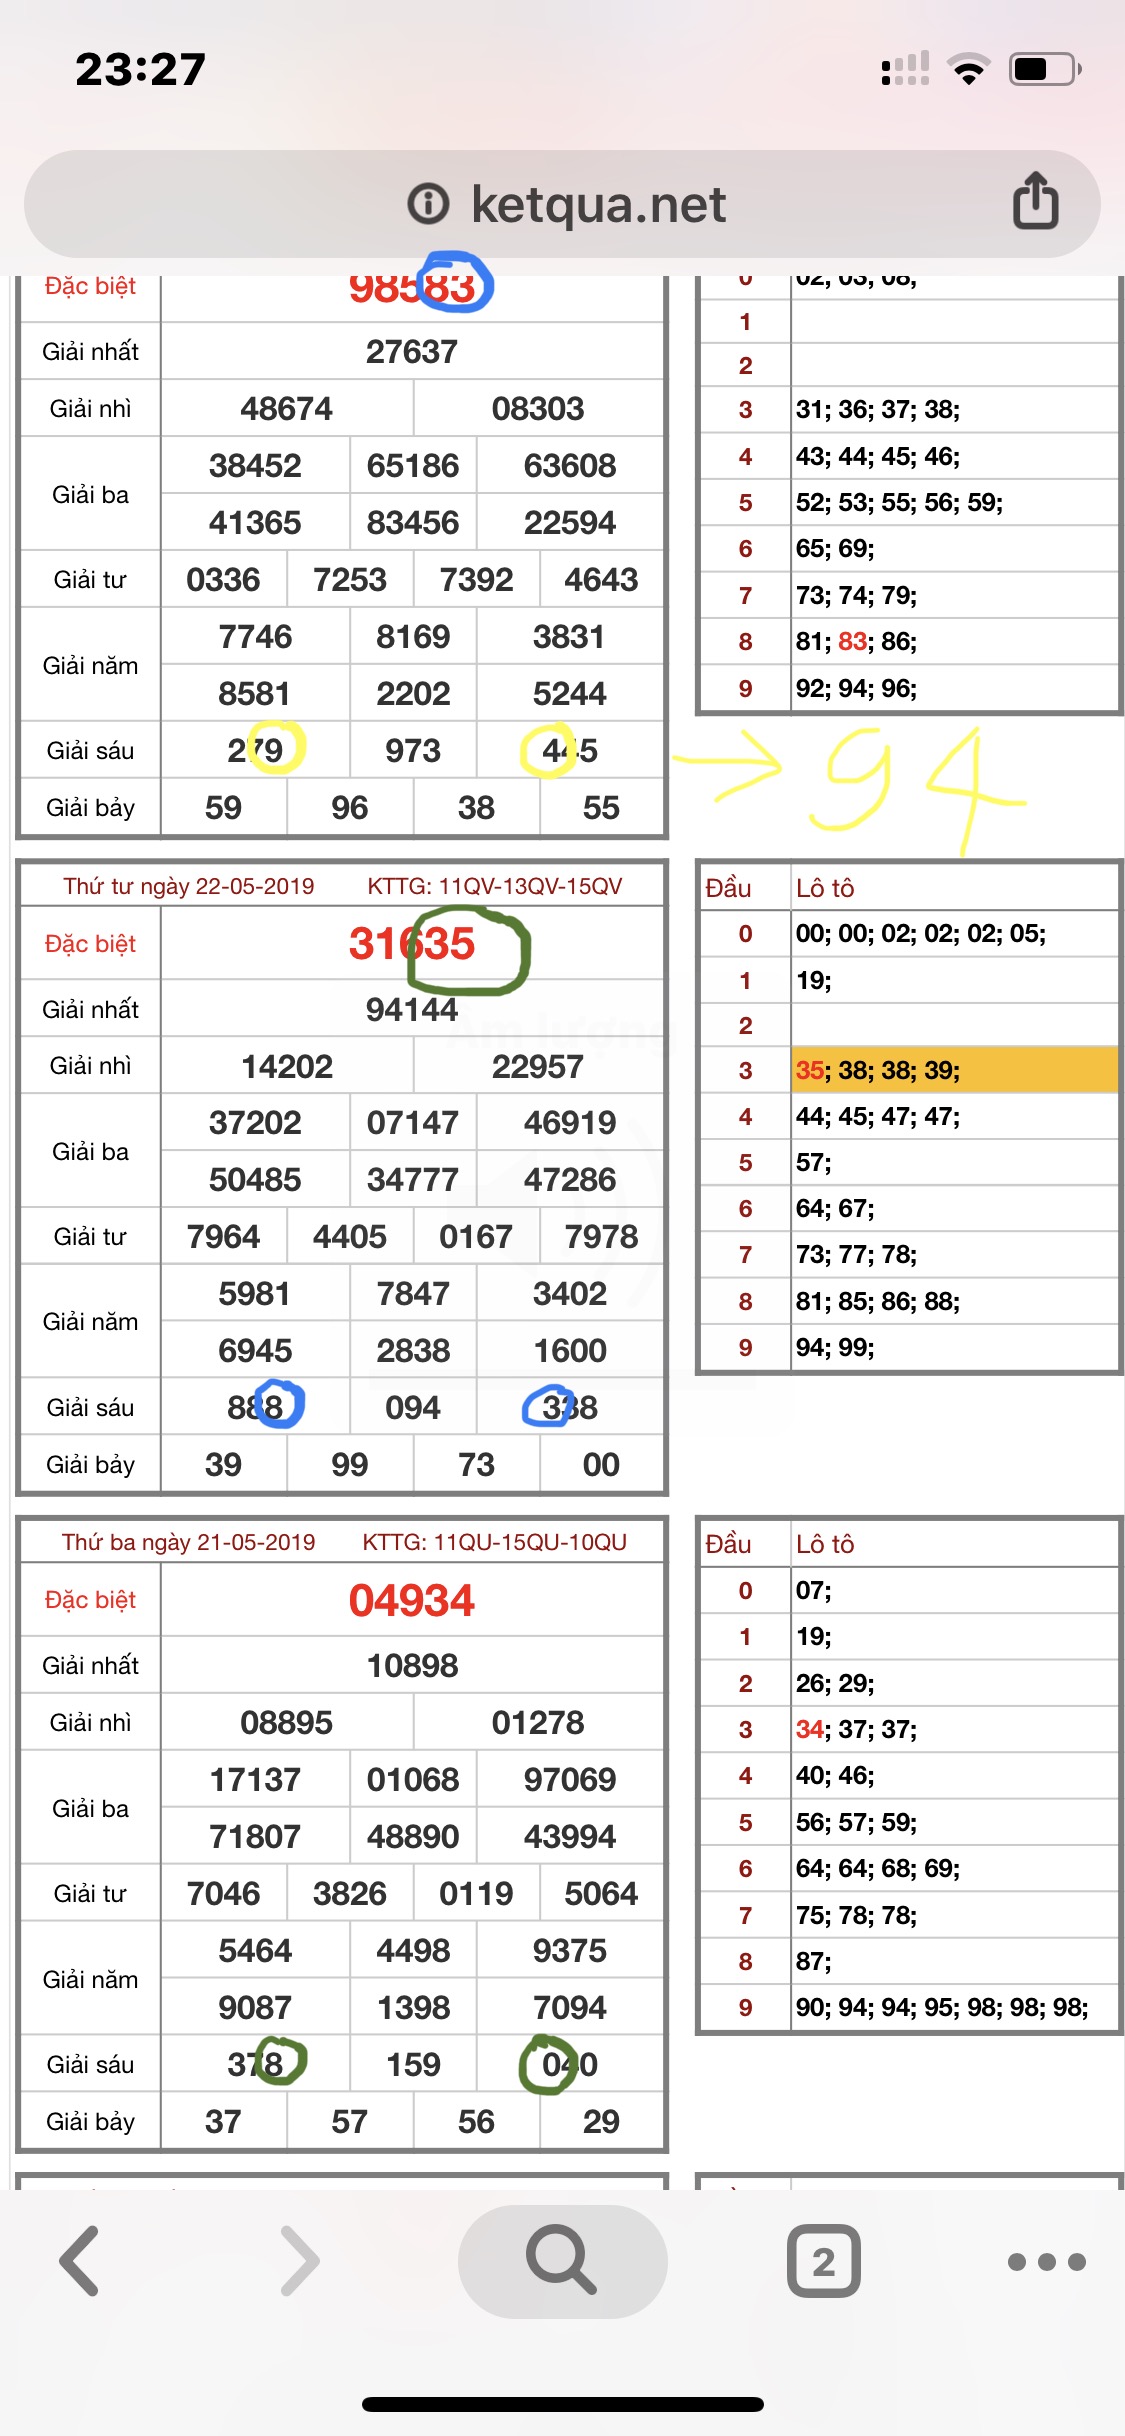Click the first prize number 94144
Screen dimensions: 1125x2436
[412, 1010]
